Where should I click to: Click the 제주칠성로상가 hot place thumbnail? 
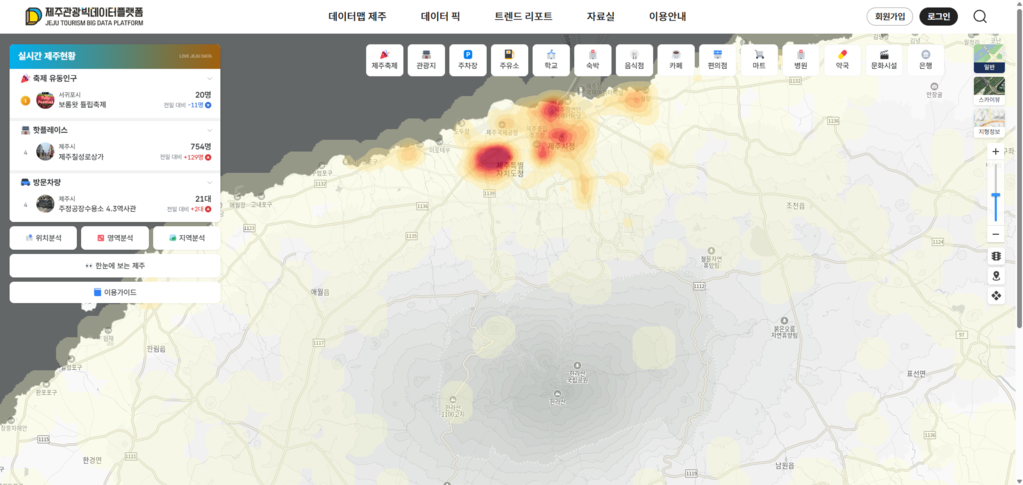pyautogui.click(x=45, y=151)
